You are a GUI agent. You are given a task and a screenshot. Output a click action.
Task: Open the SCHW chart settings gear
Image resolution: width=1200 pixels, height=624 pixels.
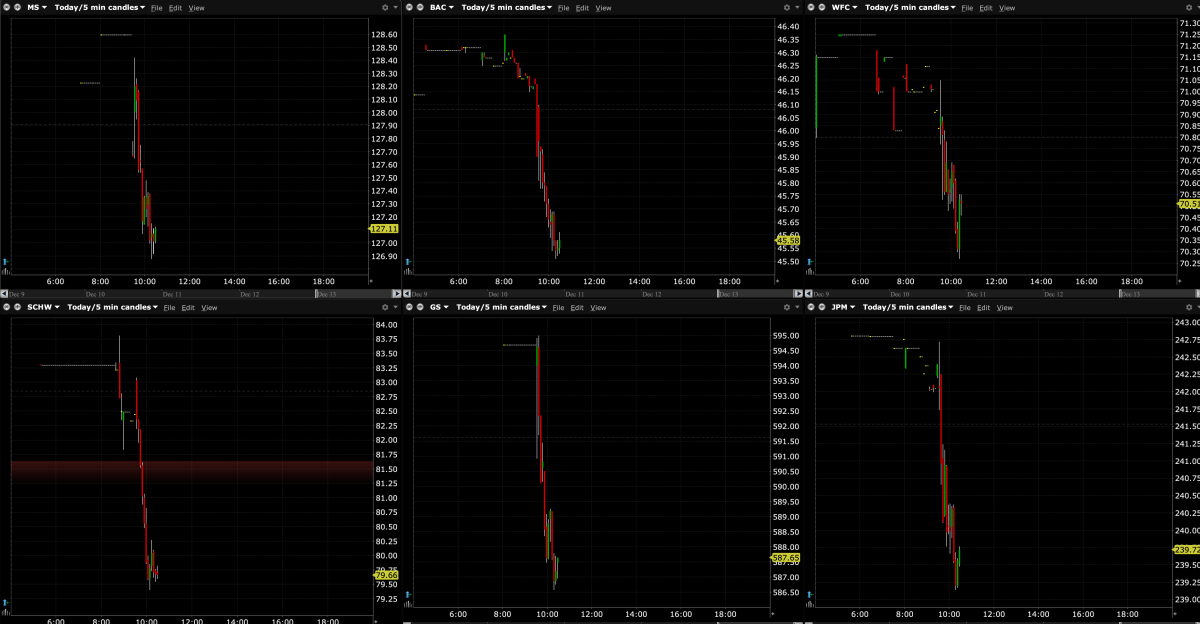click(385, 307)
